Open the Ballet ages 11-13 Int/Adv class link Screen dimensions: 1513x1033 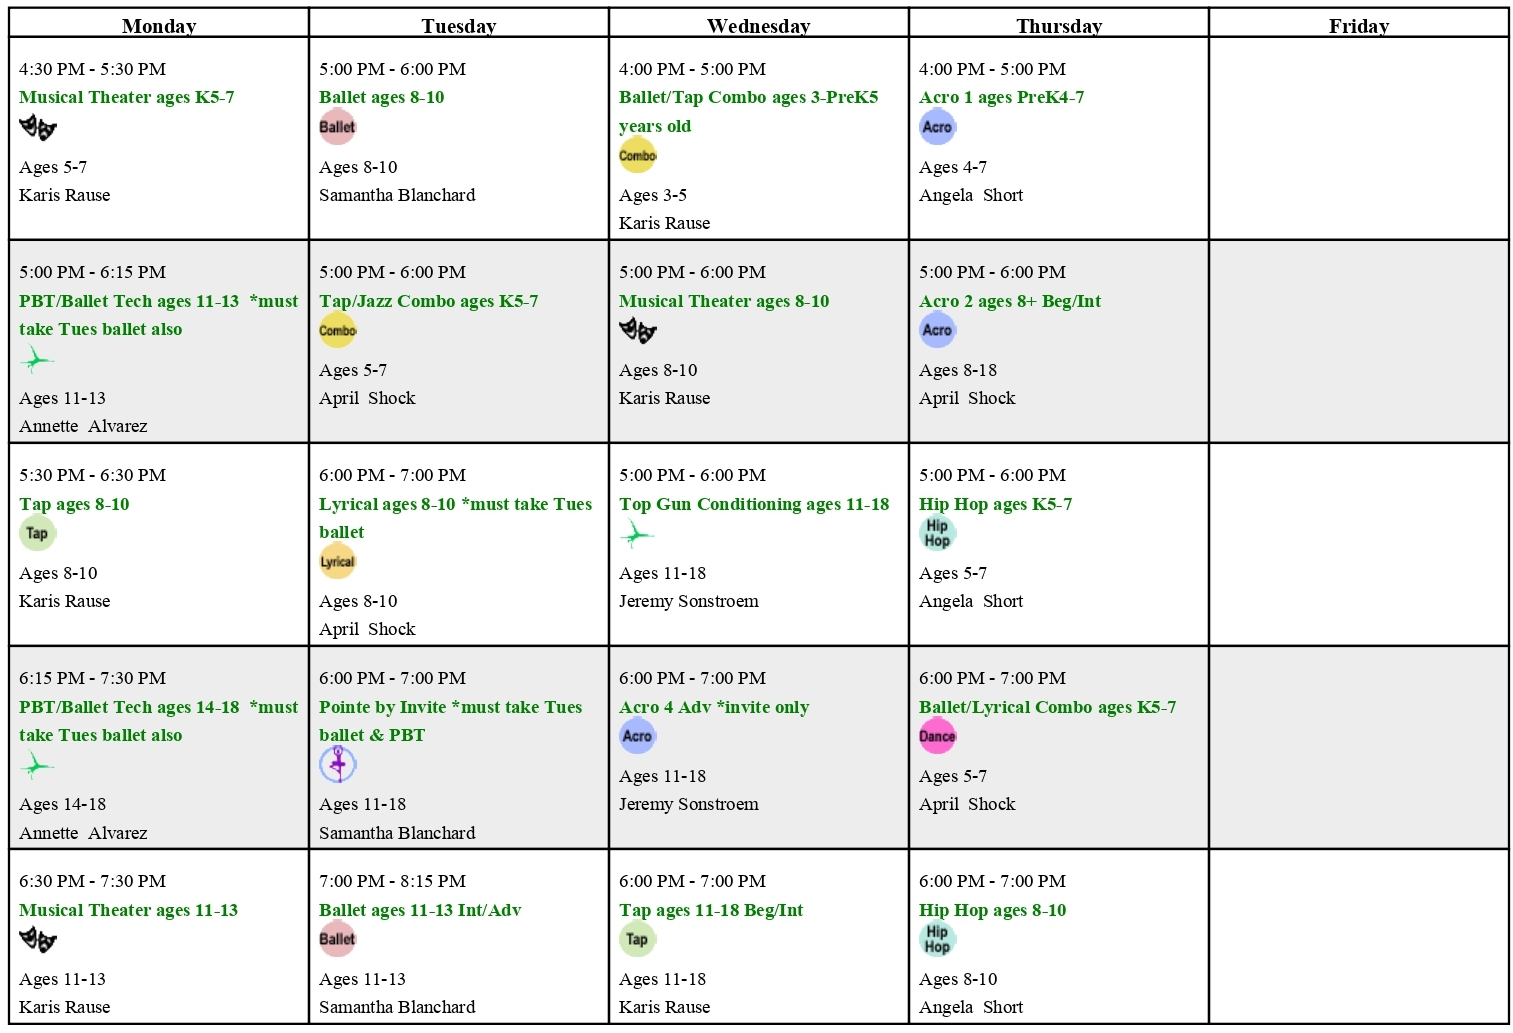click(420, 910)
